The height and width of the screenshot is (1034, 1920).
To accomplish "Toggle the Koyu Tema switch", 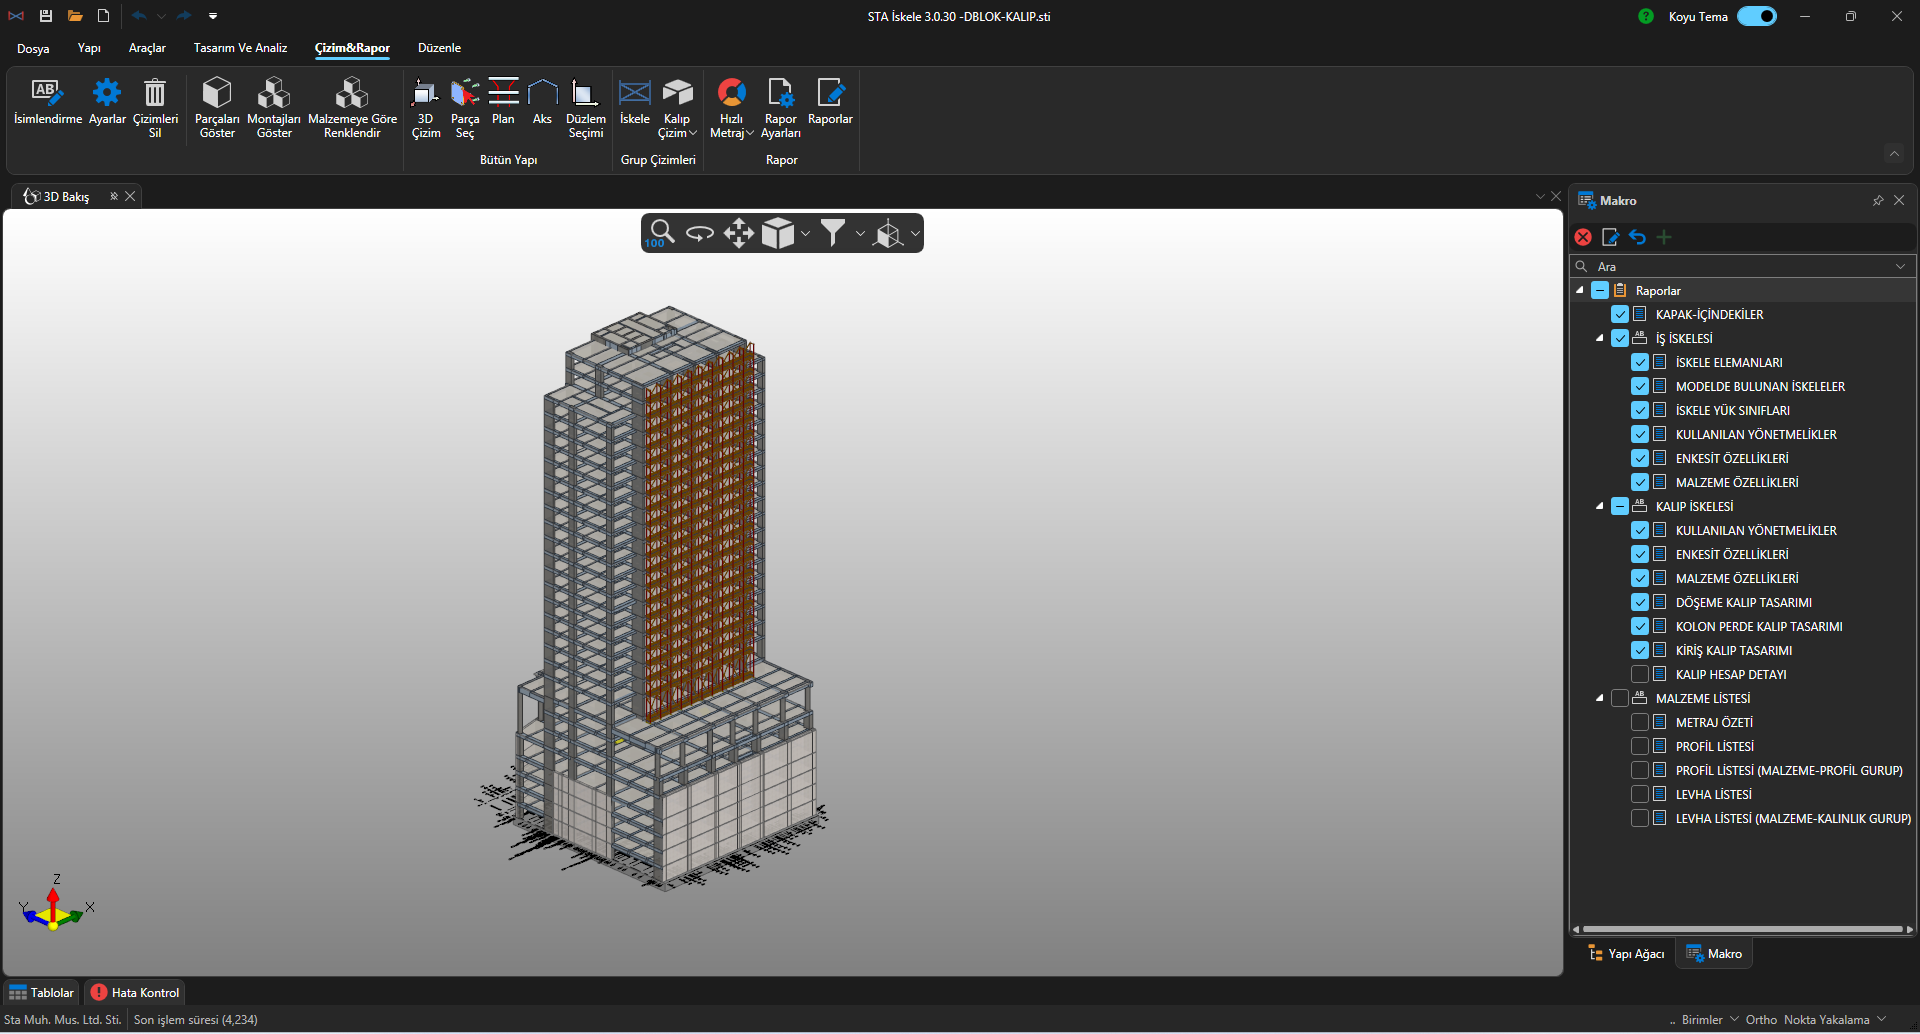I will [x=1756, y=16].
